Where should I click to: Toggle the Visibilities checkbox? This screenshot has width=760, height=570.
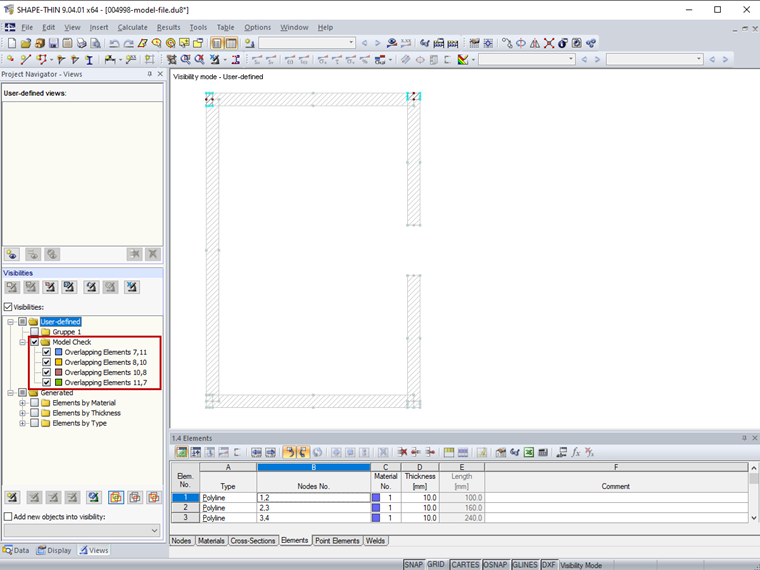pyautogui.click(x=8, y=307)
